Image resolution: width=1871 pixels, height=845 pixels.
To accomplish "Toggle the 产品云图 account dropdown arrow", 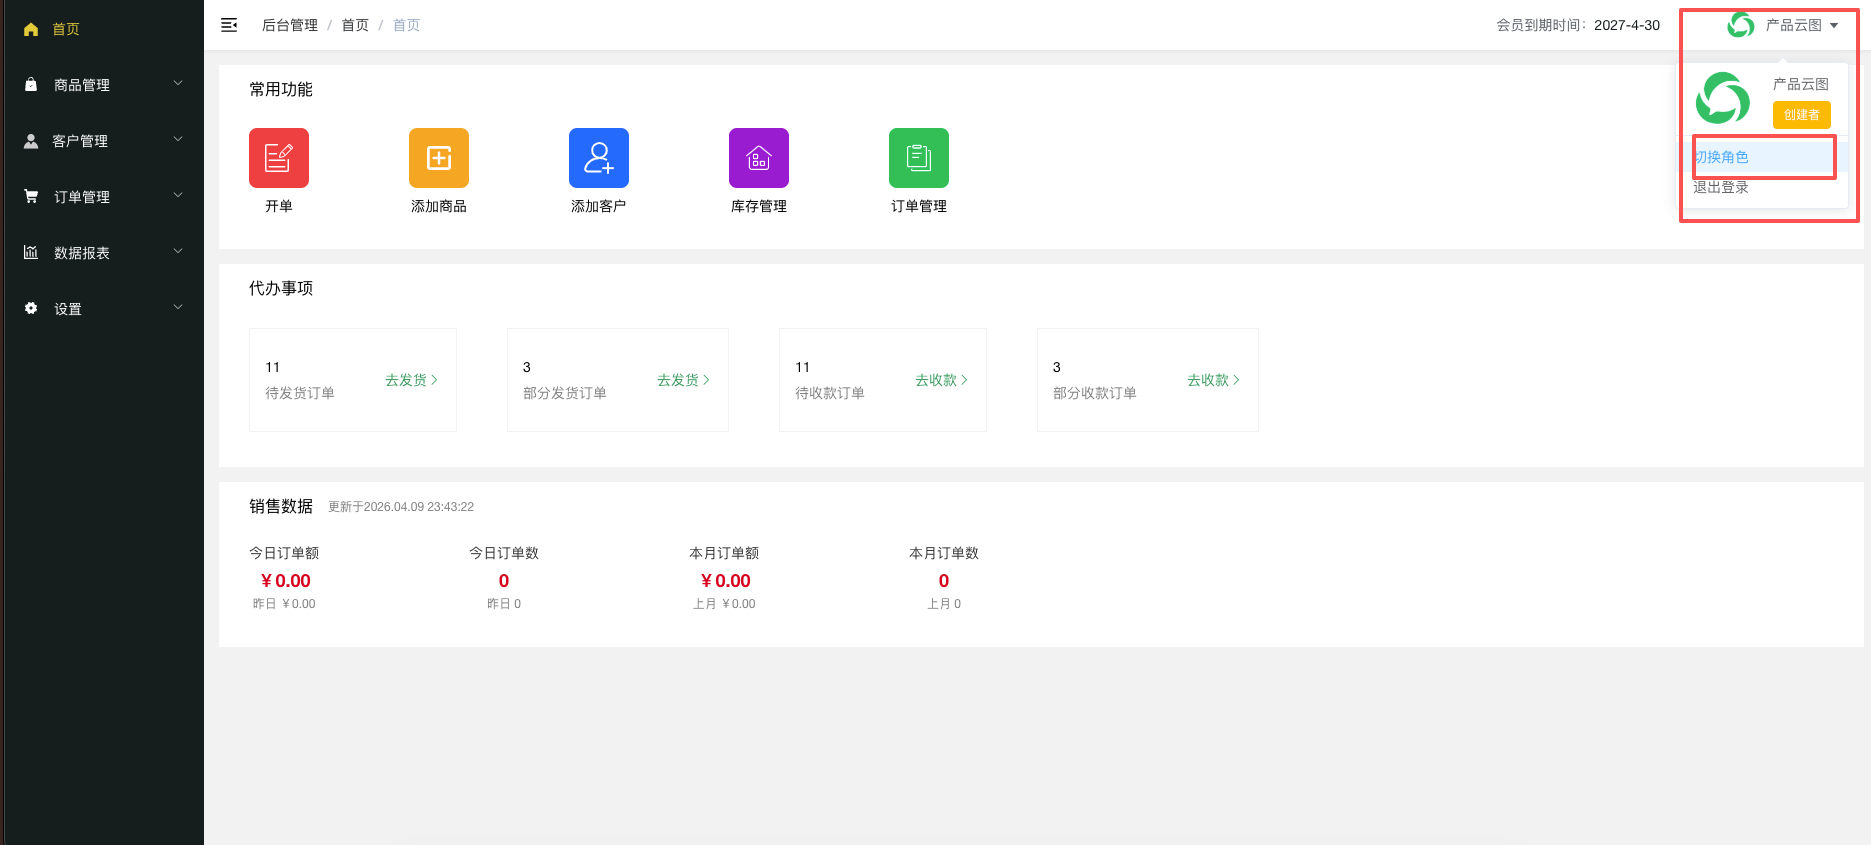I will pos(1834,26).
